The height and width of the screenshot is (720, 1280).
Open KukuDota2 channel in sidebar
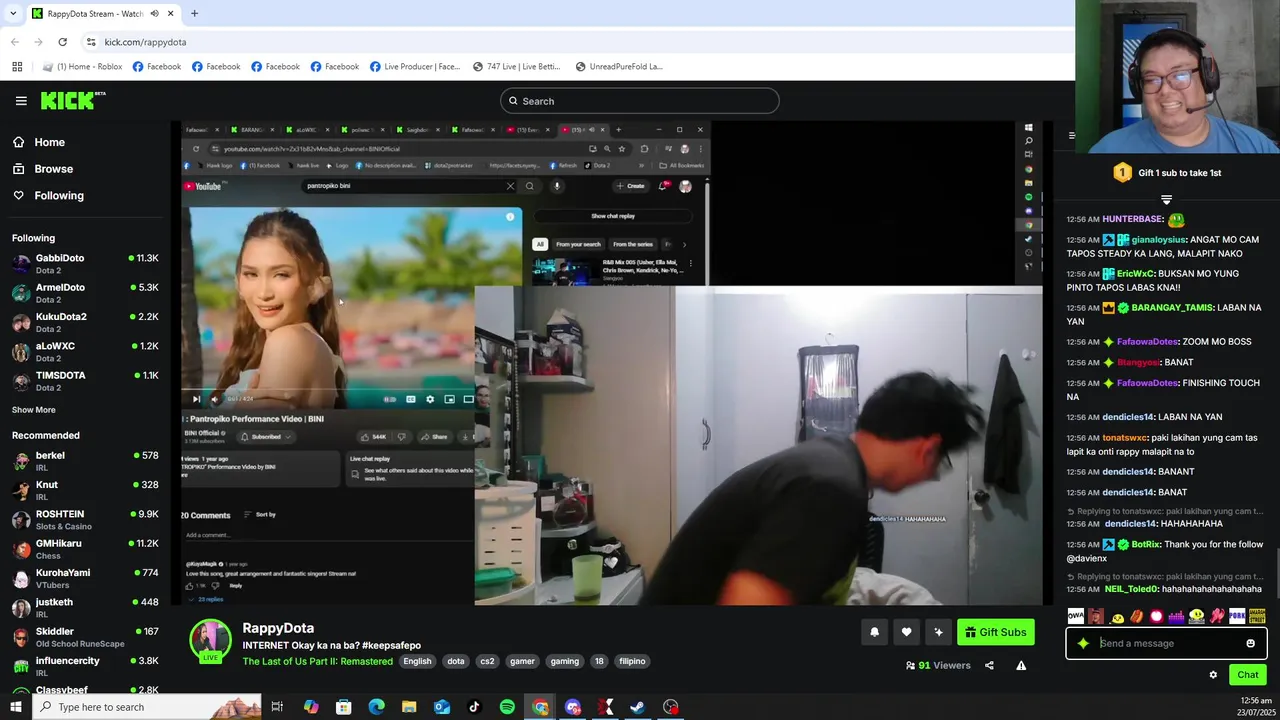86,322
